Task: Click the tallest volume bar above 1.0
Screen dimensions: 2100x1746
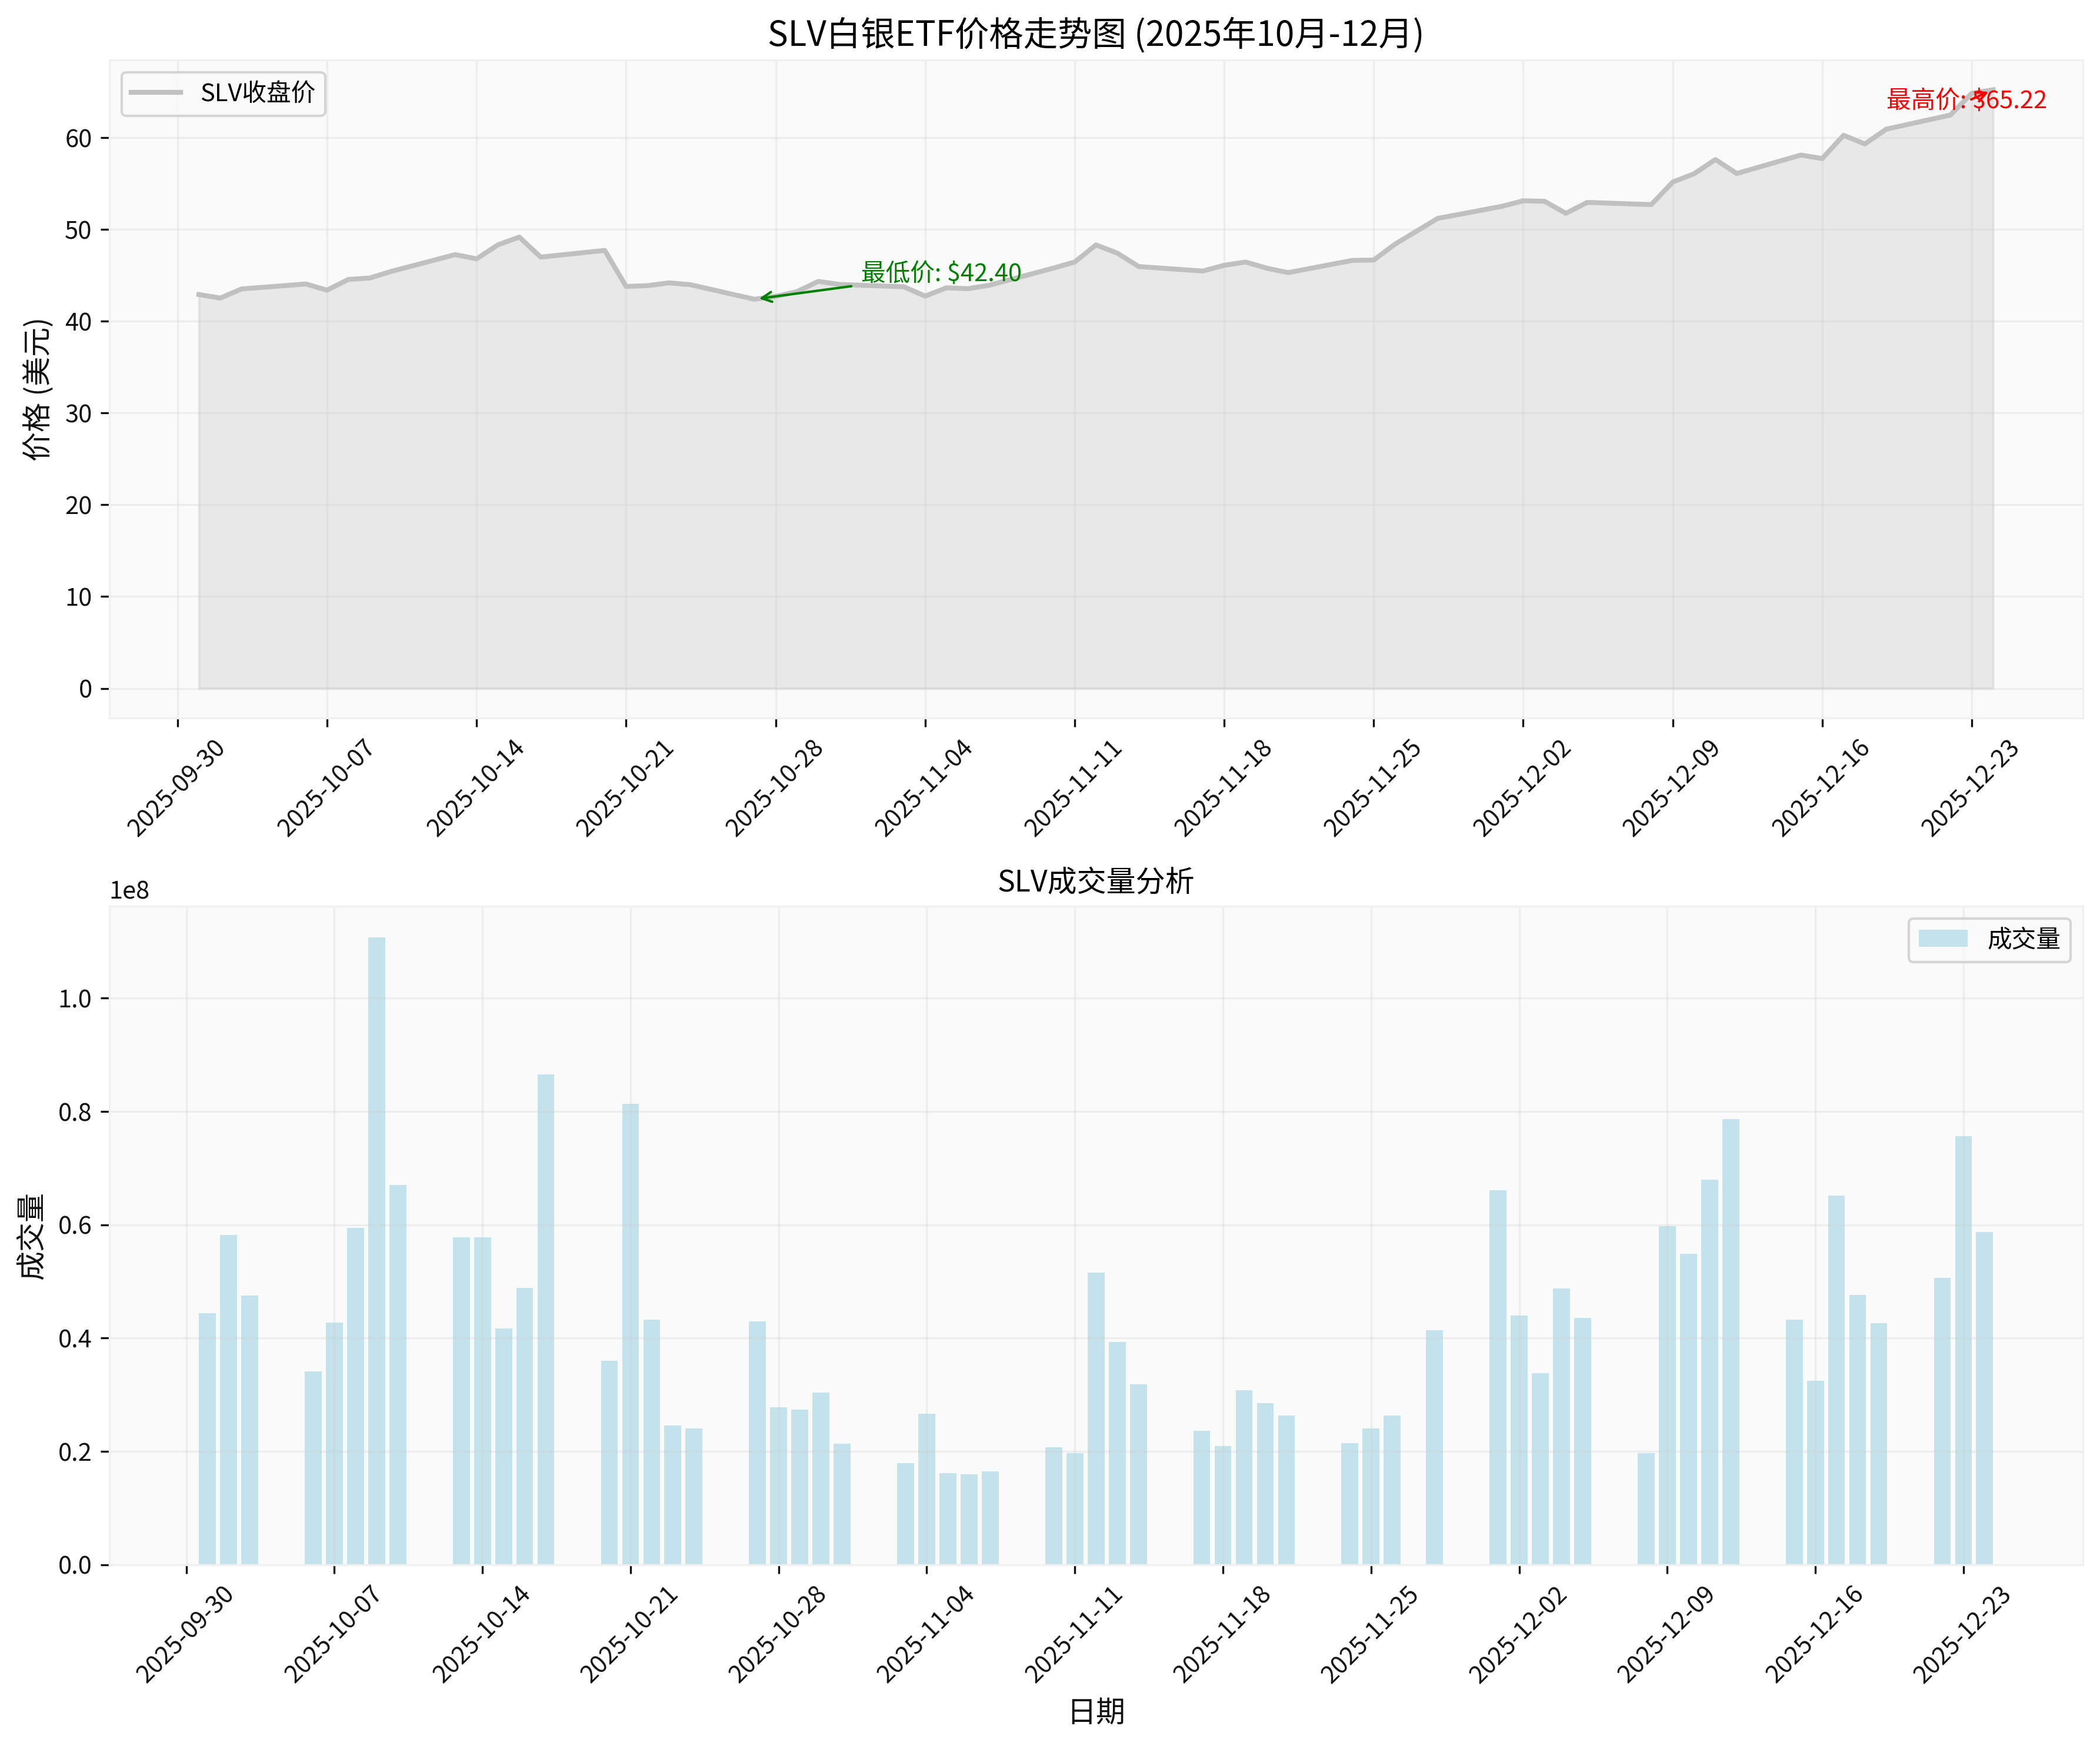Action: click(x=376, y=1250)
